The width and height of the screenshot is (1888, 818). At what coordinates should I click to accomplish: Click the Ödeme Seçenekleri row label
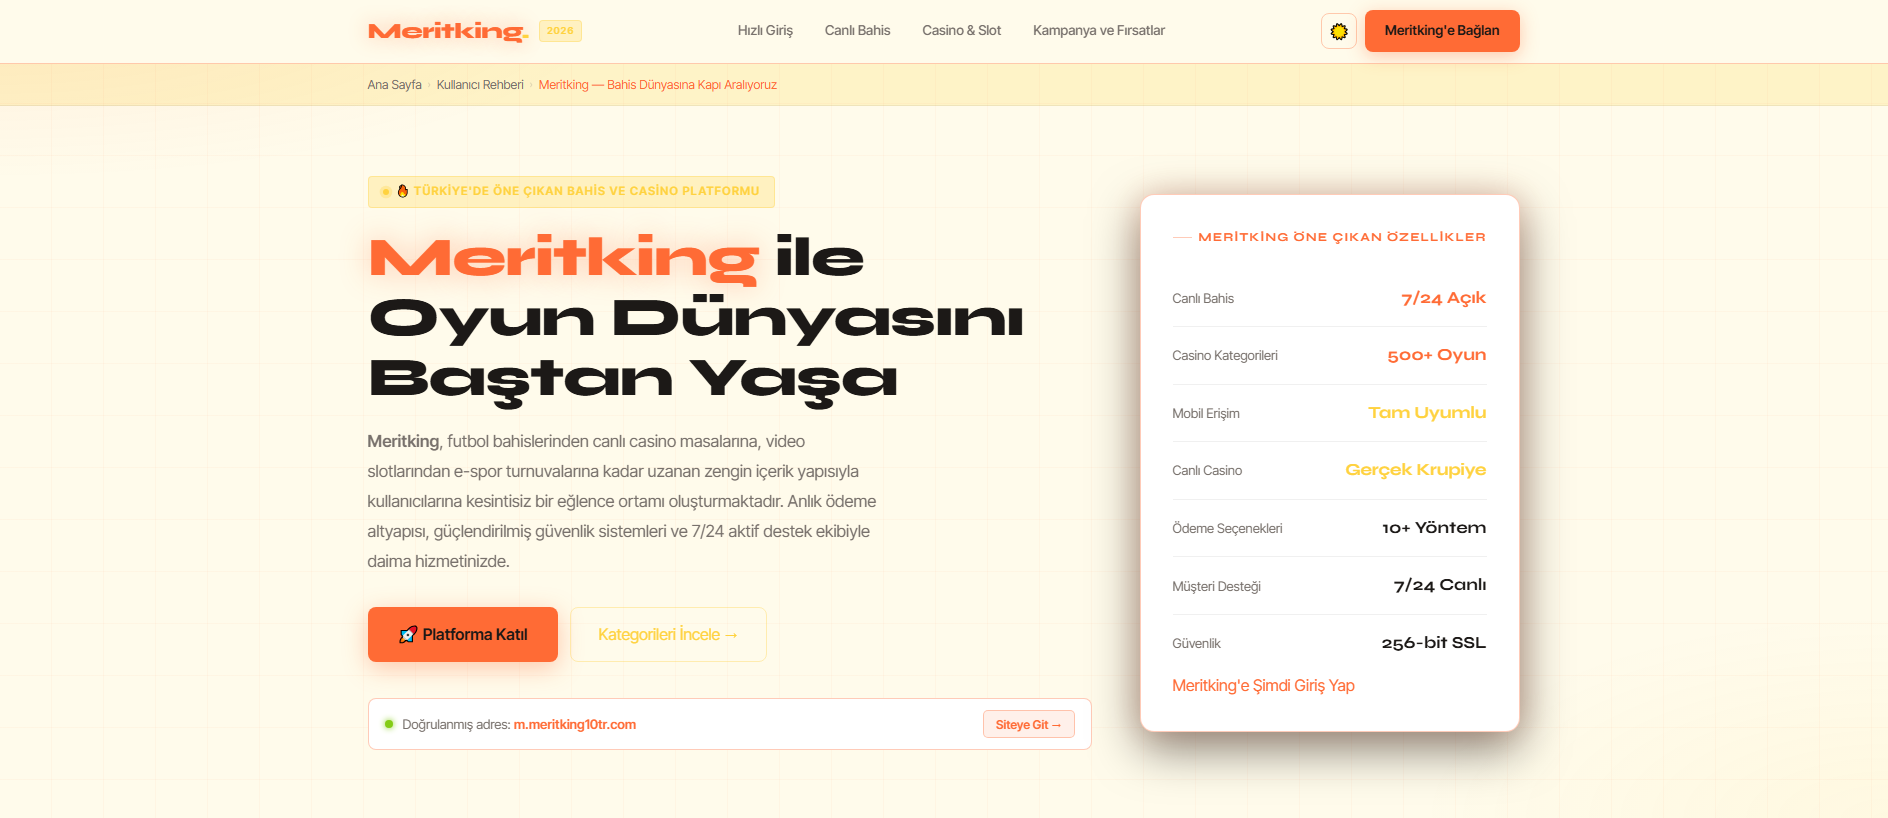pos(1227,529)
